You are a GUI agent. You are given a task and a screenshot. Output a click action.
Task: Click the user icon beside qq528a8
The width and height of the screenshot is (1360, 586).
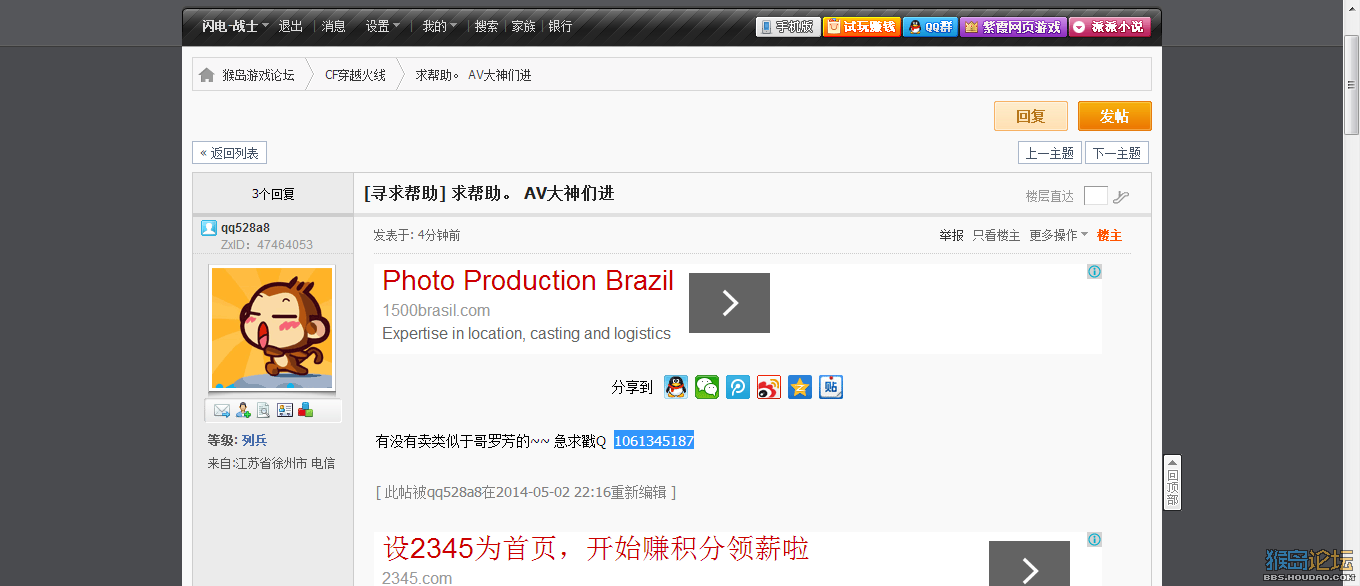tap(209, 227)
